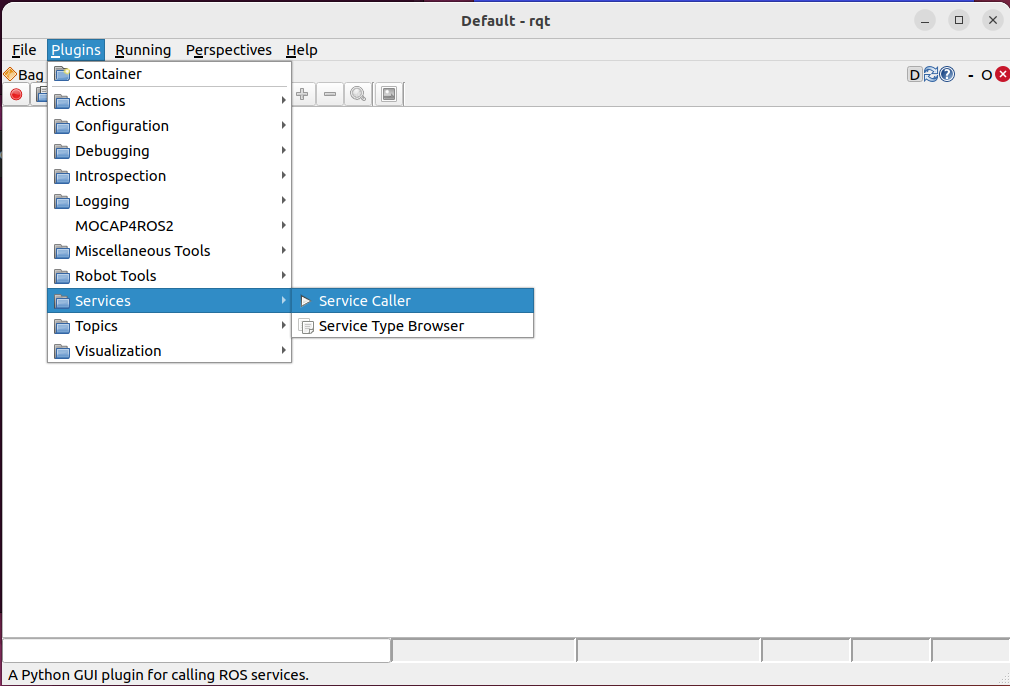Open the Perspectives menu
This screenshot has height=686, width=1010.
[x=229, y=50]
